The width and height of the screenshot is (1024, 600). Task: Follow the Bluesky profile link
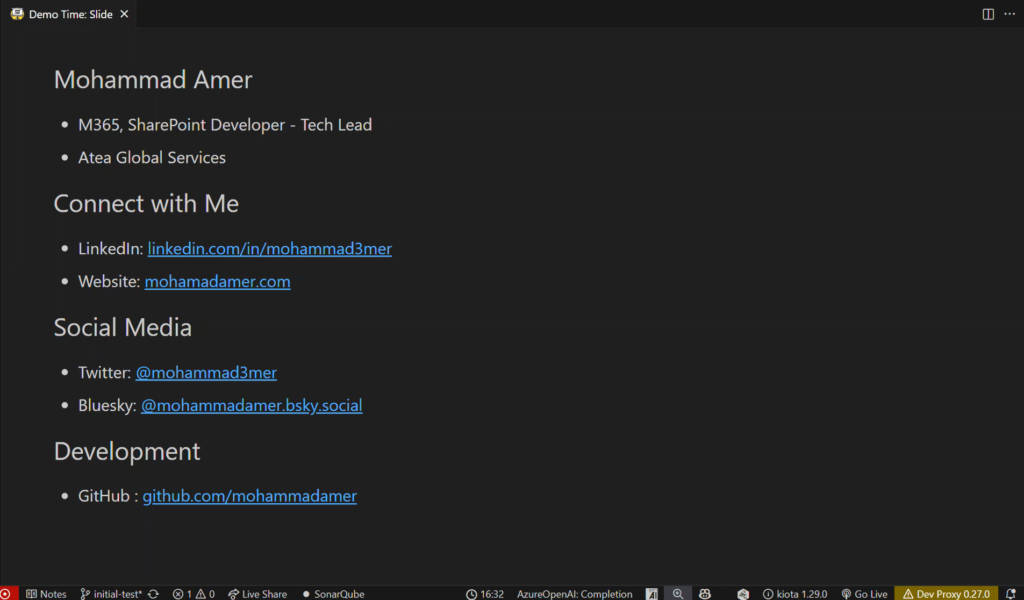pos(251,406)
